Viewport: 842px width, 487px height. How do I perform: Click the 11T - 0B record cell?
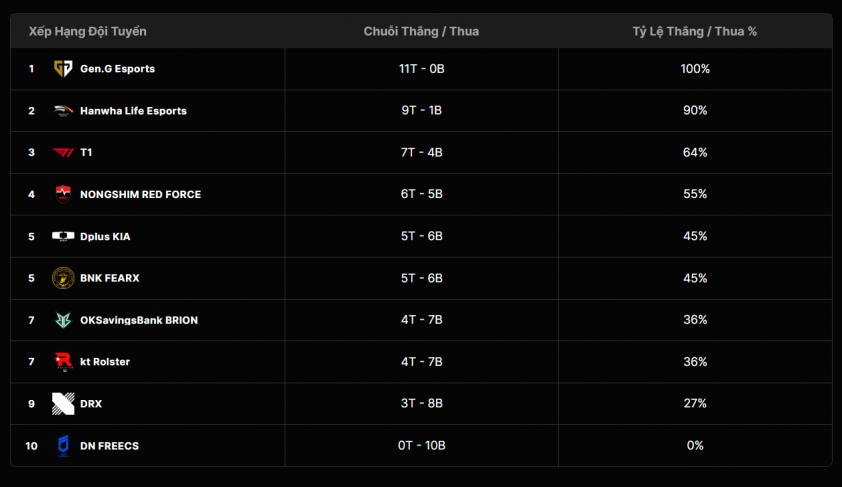tap(422, 69)
